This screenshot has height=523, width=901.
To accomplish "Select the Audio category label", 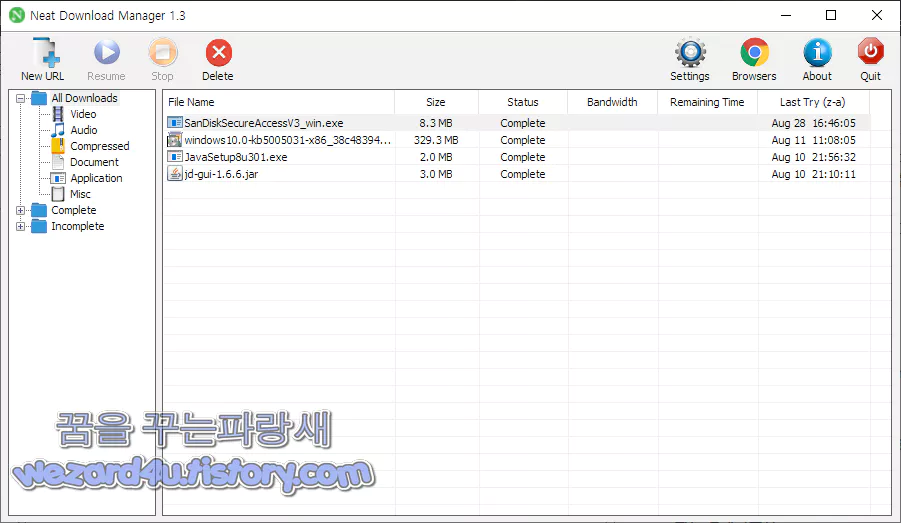I will 84,130.
